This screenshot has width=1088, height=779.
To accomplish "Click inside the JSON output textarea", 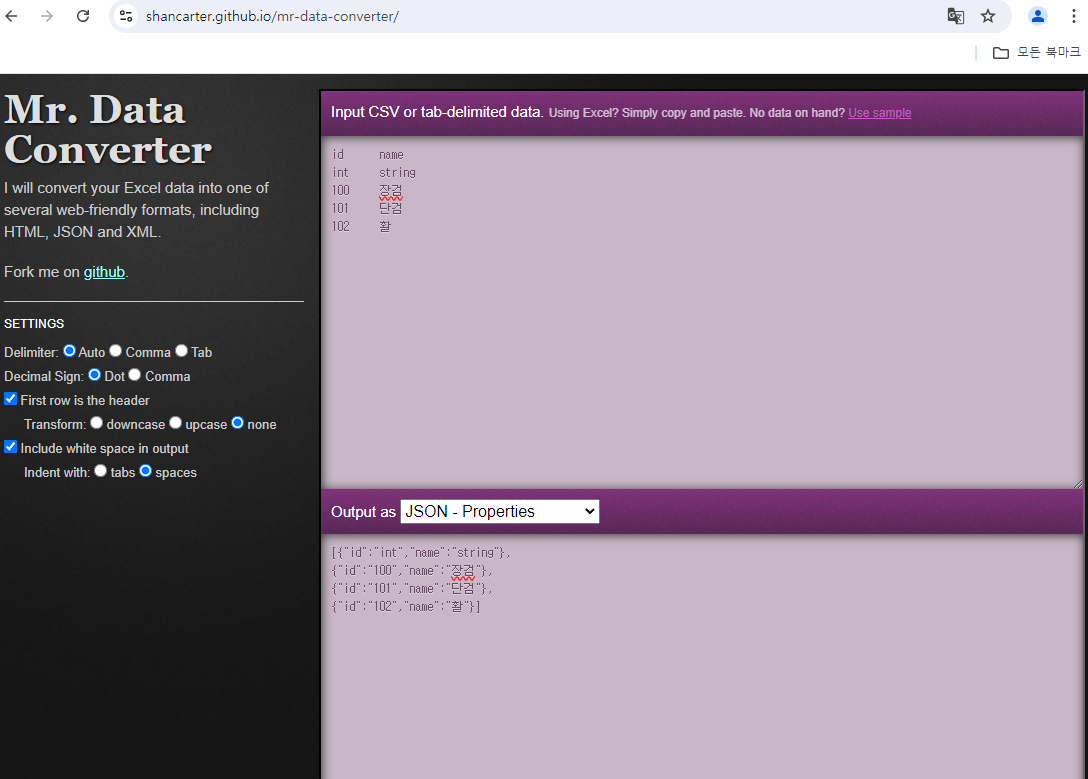I will pyautogui.click(x=702, y=656).
